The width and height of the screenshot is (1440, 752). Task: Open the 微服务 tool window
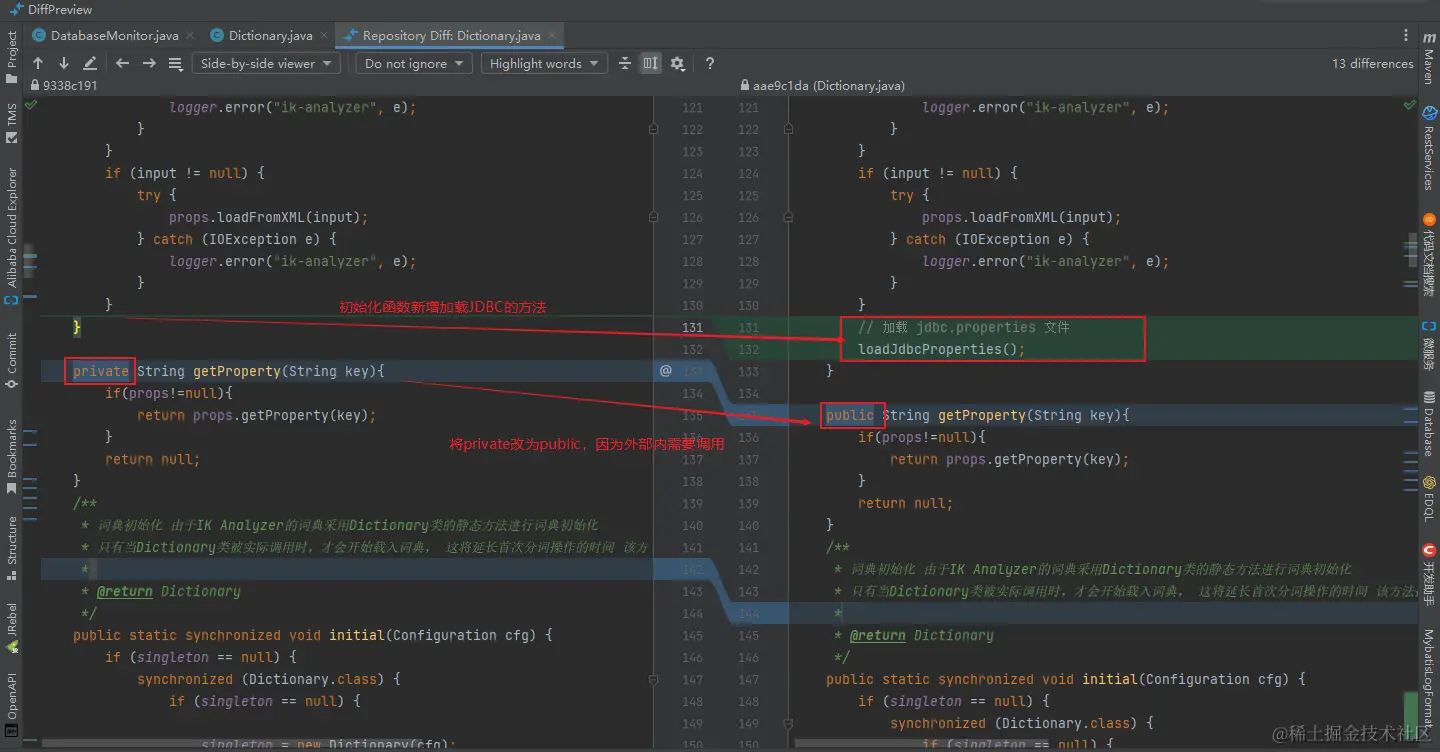pos(1429,347)
